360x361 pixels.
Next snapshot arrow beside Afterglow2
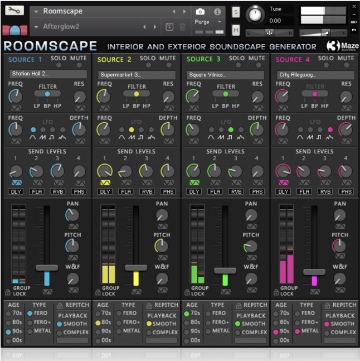(154, 27)
